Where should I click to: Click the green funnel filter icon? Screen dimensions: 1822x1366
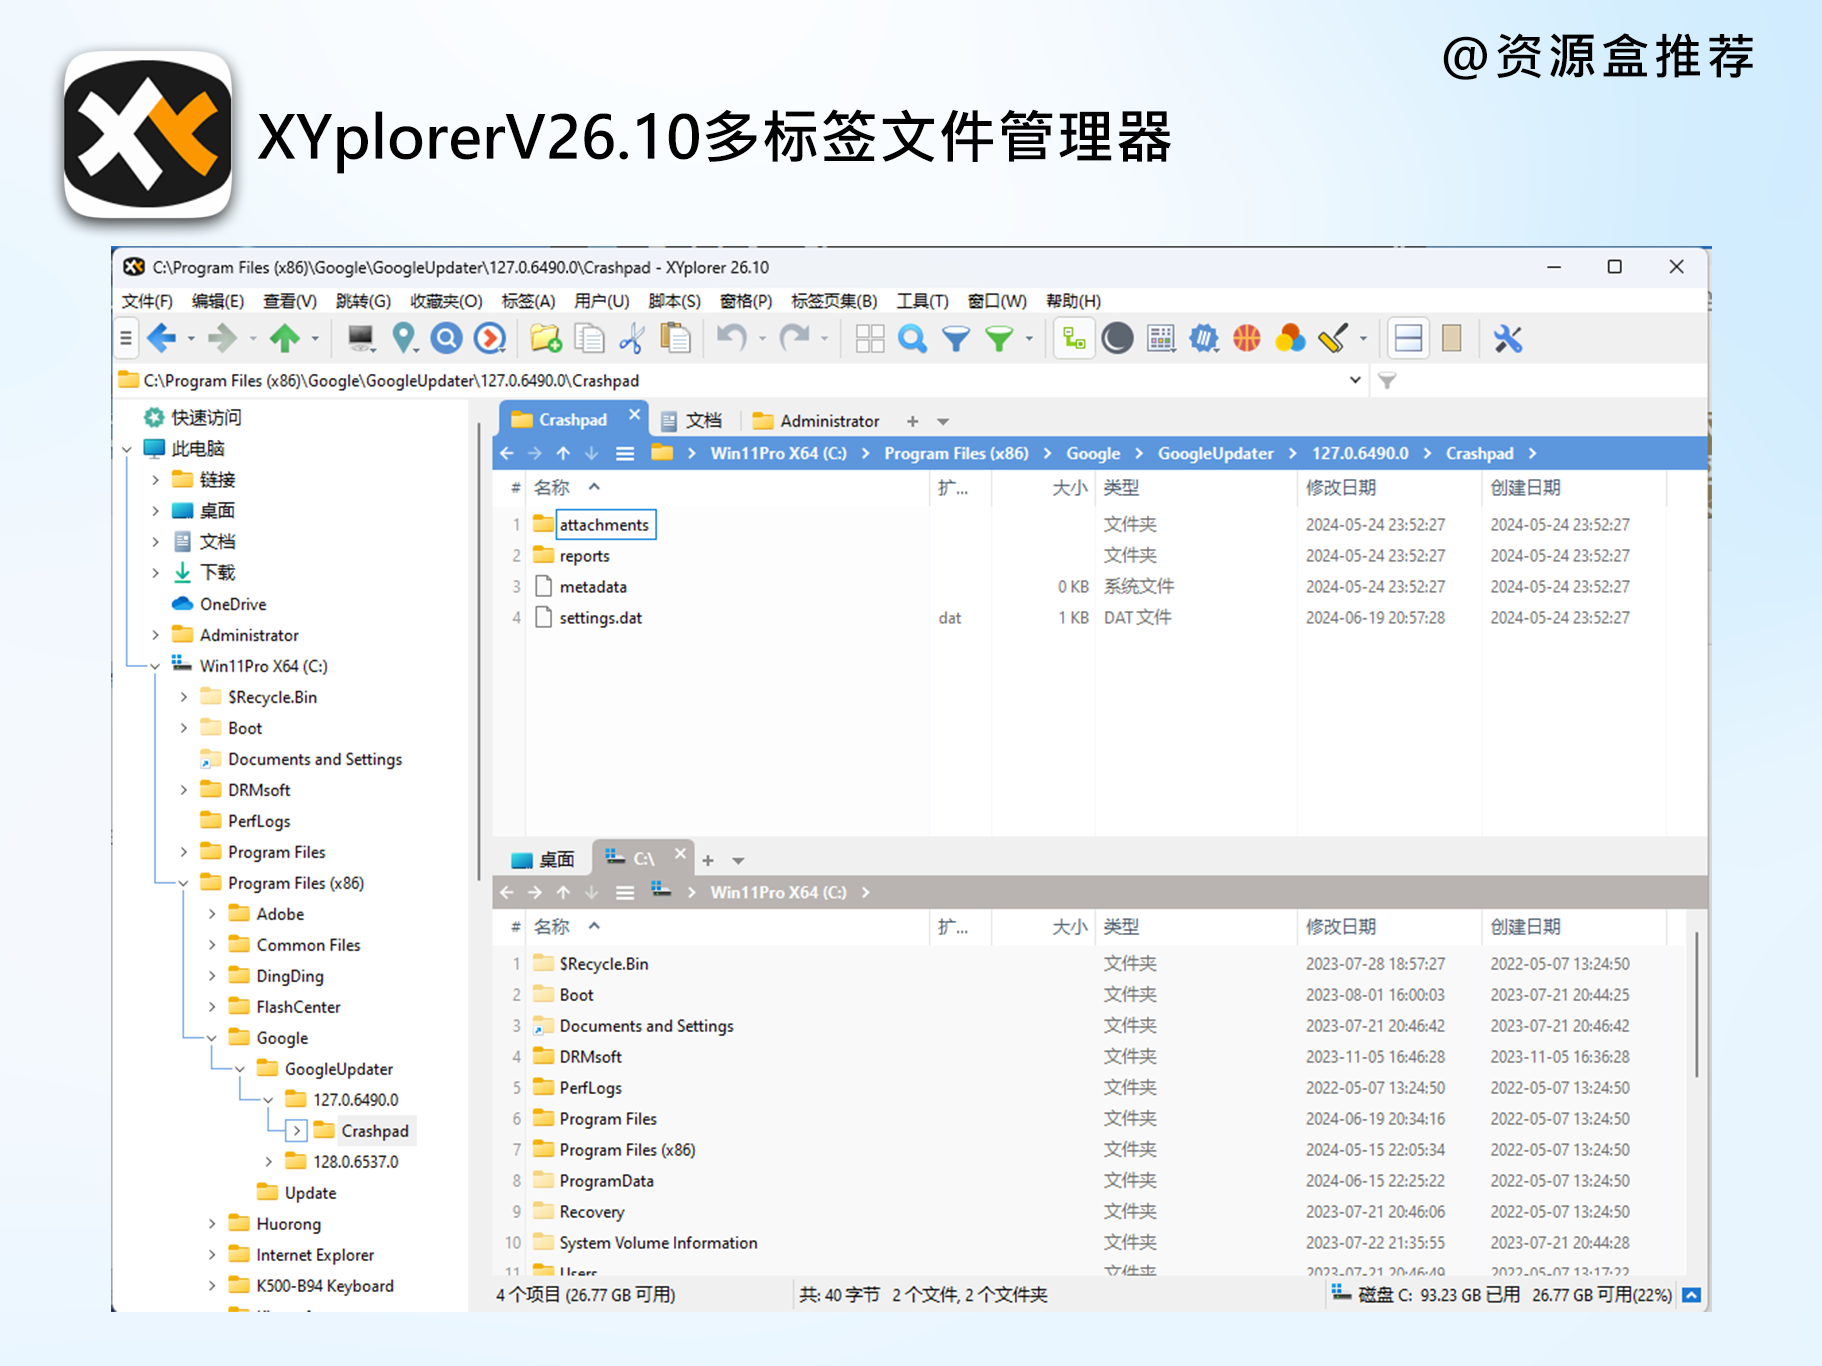tap(999, 339)
